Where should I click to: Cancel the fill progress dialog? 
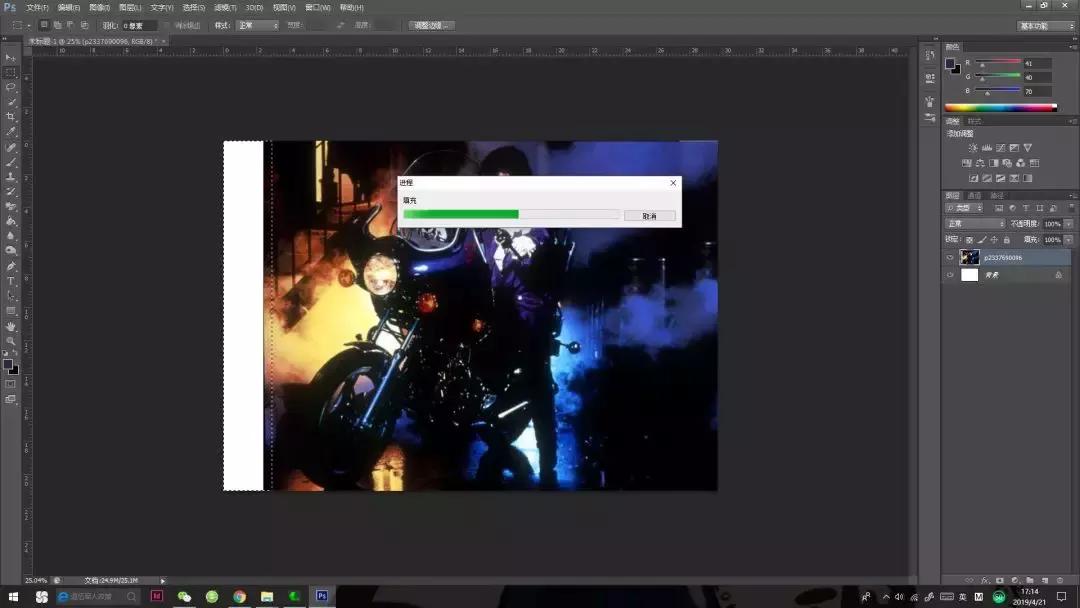(x=649, y=216)
